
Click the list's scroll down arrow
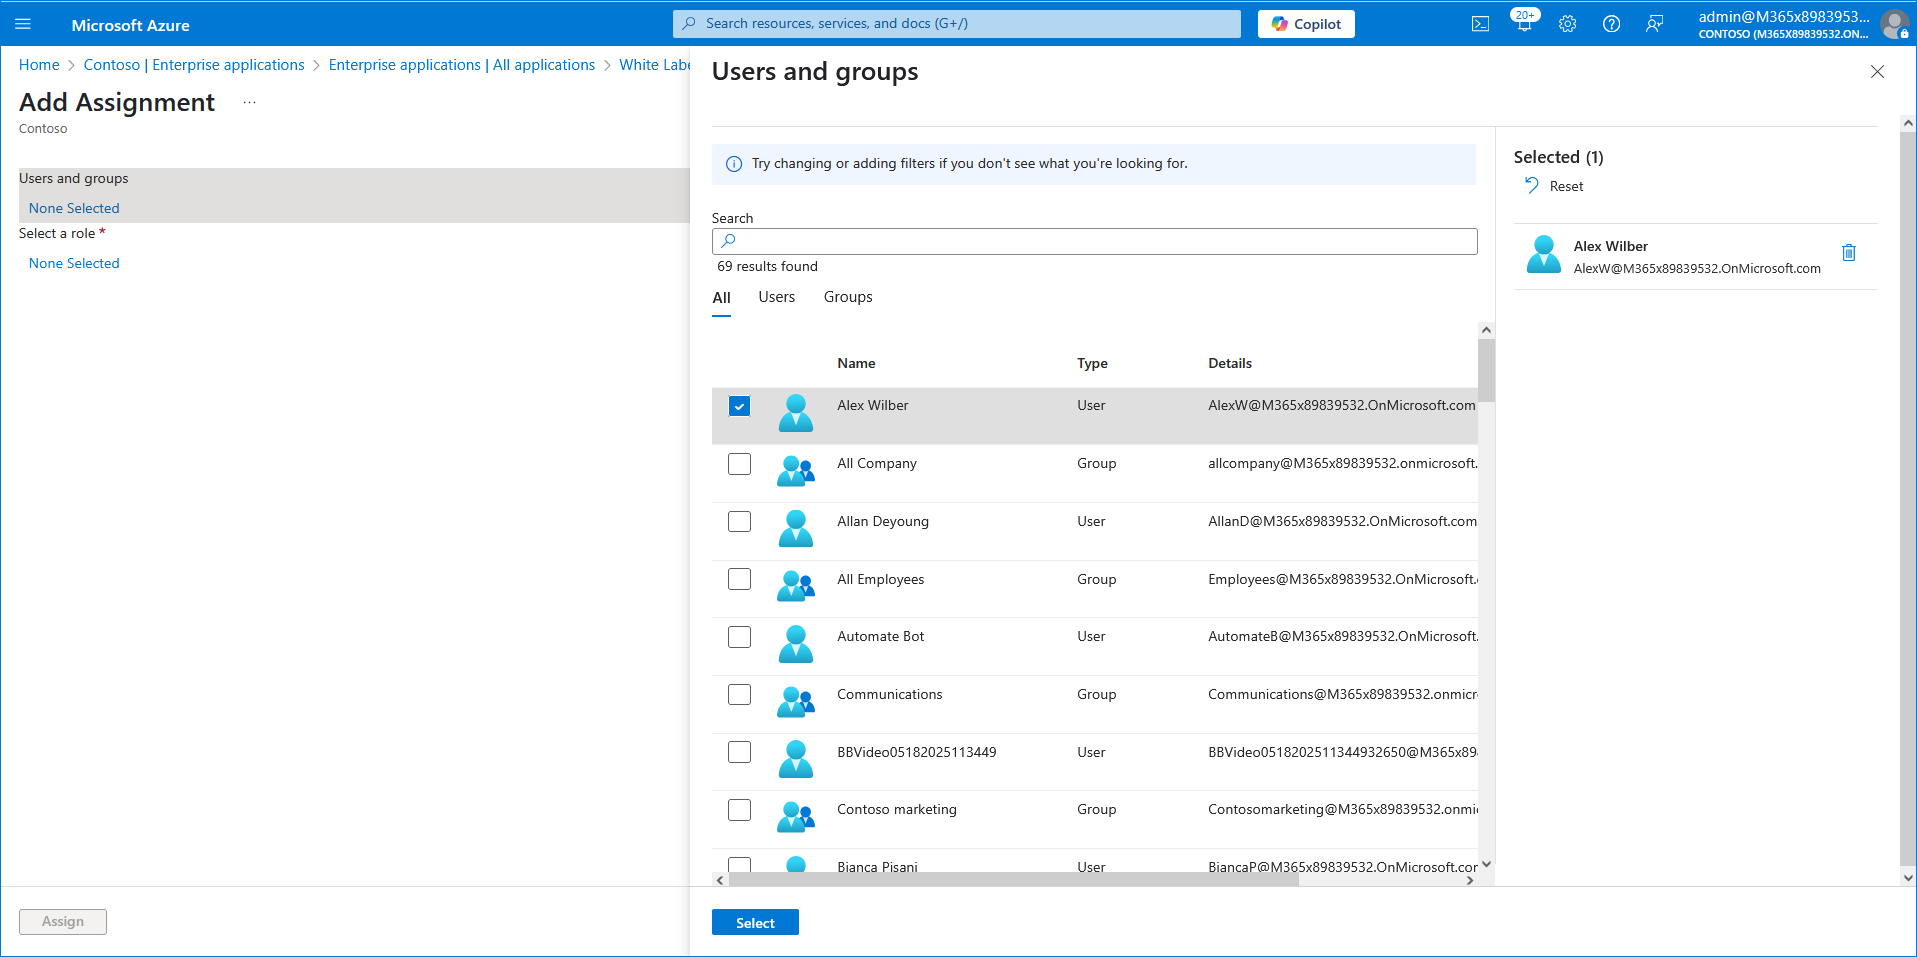[1486, 864]
